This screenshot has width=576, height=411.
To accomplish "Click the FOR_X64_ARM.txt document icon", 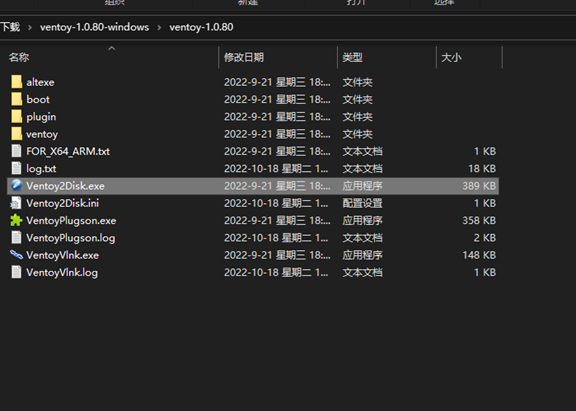I will [x=17, y=151].
